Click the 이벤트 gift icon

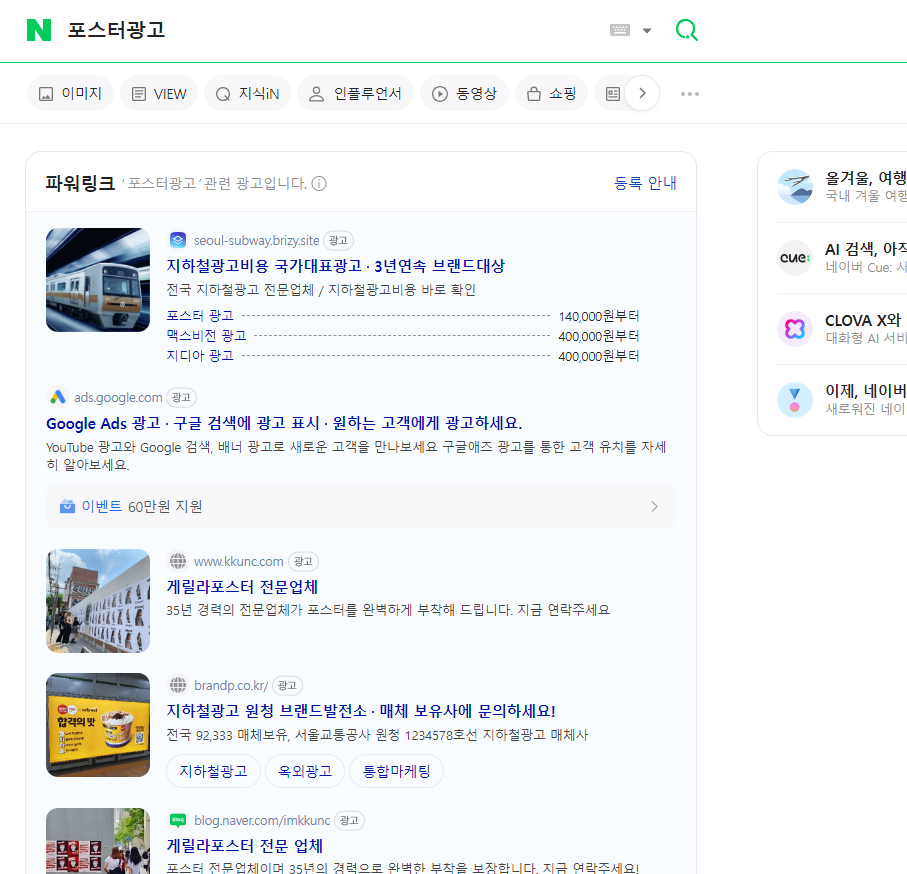coord(67,507)
